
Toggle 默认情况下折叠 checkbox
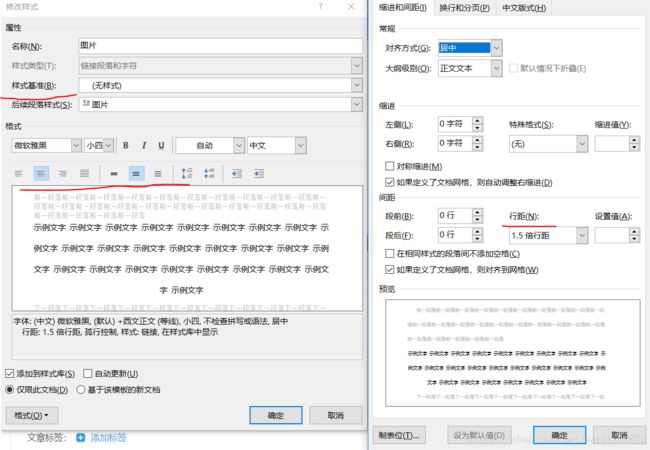(513, 68)
